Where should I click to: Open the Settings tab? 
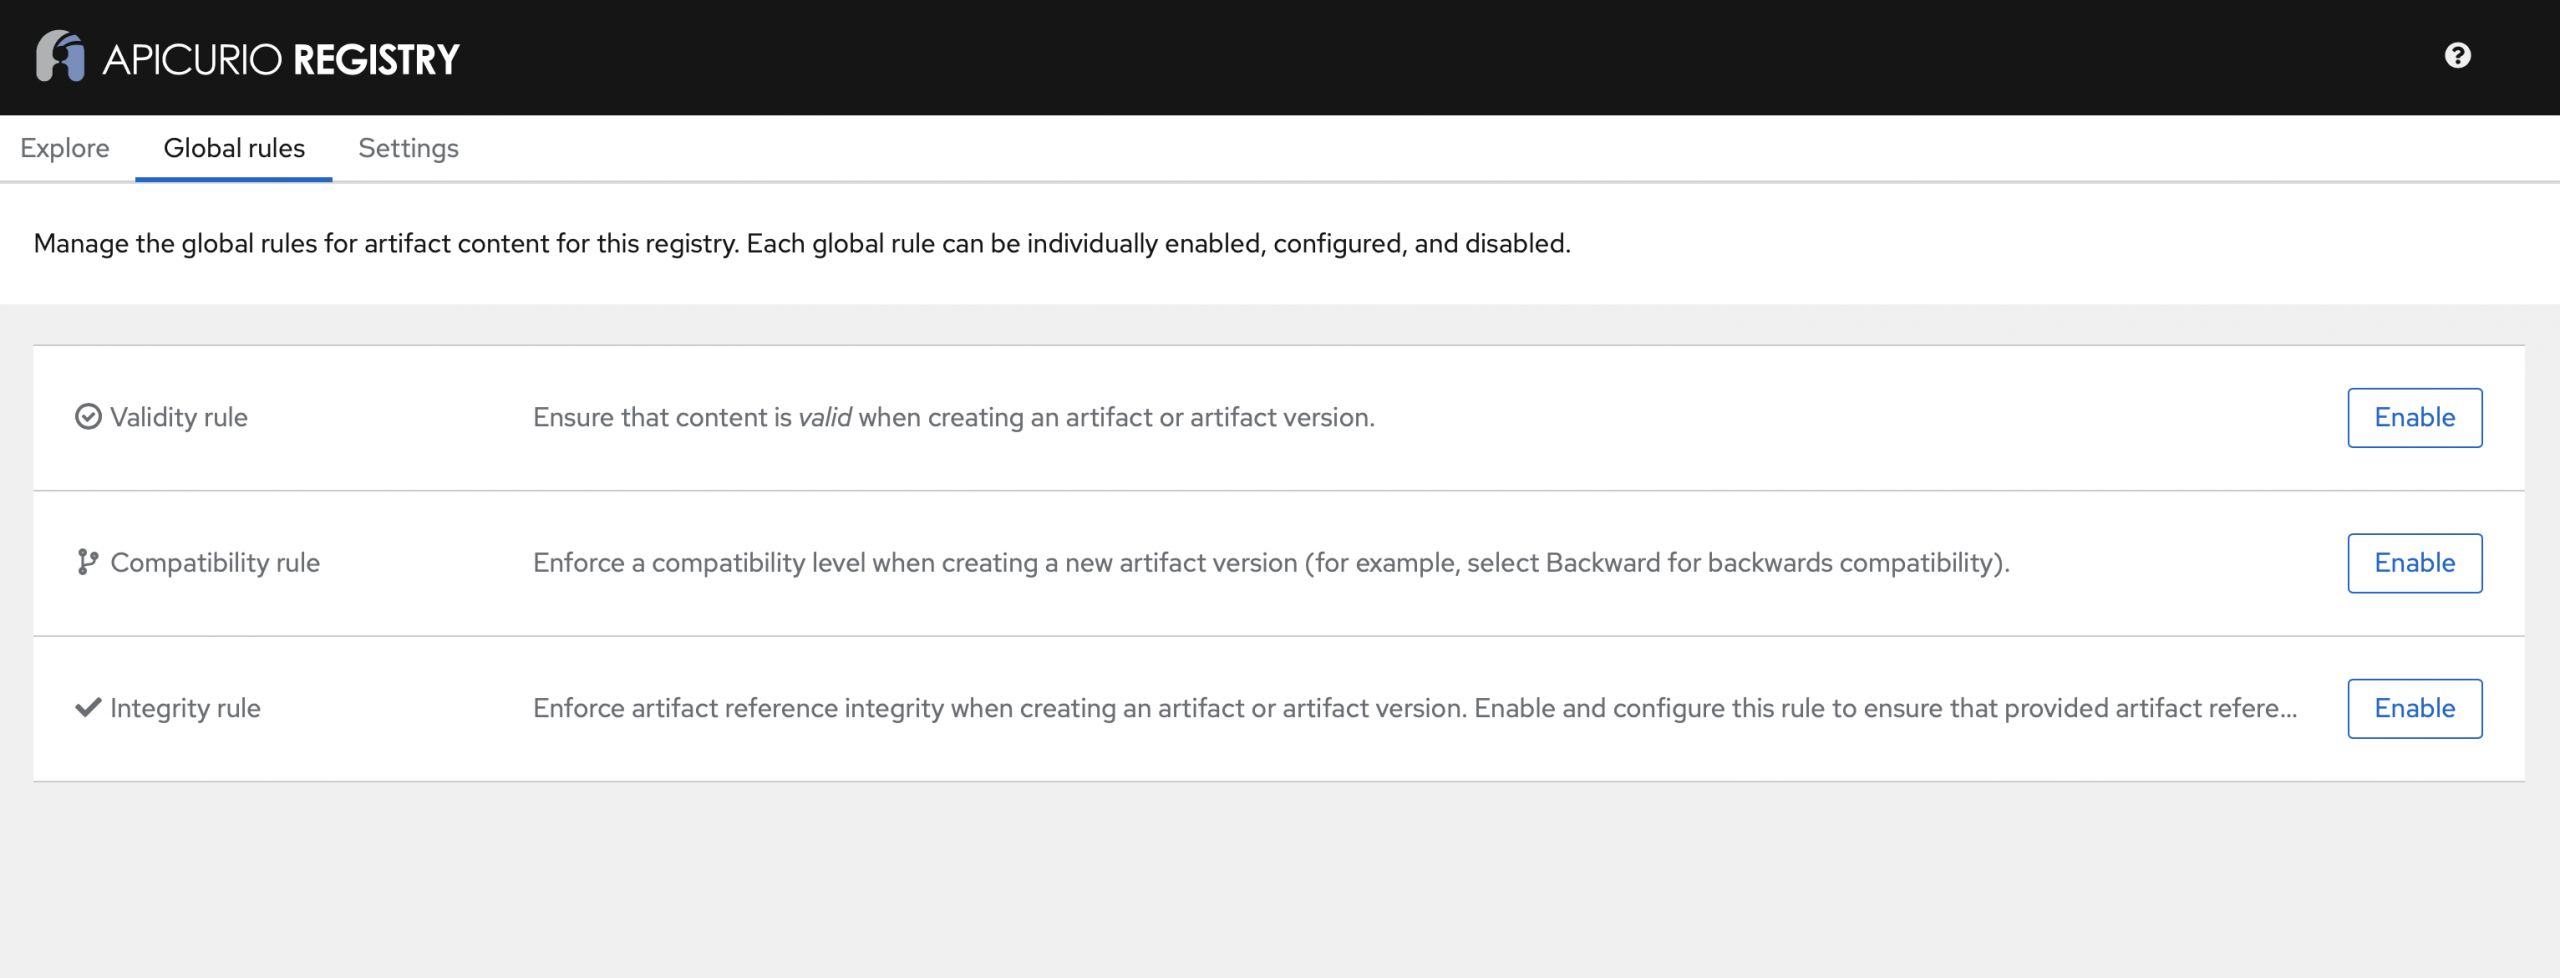click(x=408, y=148)
